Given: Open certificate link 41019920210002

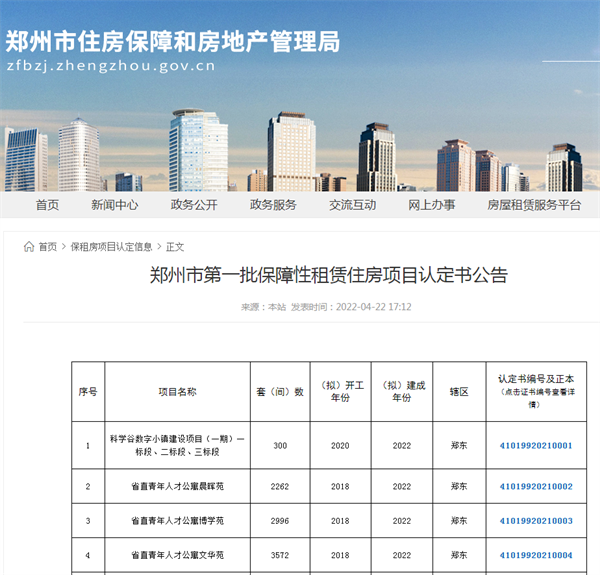Looking at the screenshot, I should 535,486.
